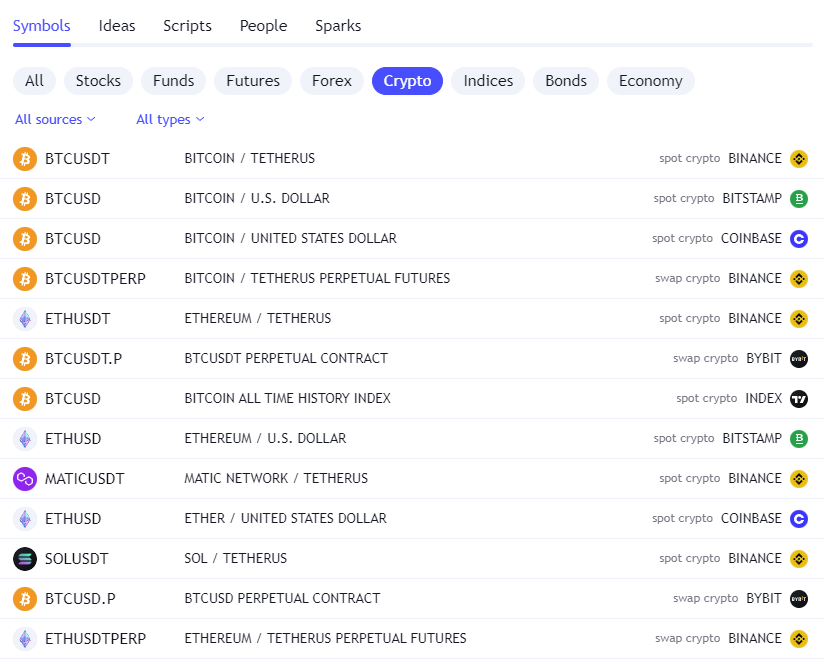824x659 pixels.
Task: Select BTCUSDTPERP symbol name
Action: click(95, 279)
